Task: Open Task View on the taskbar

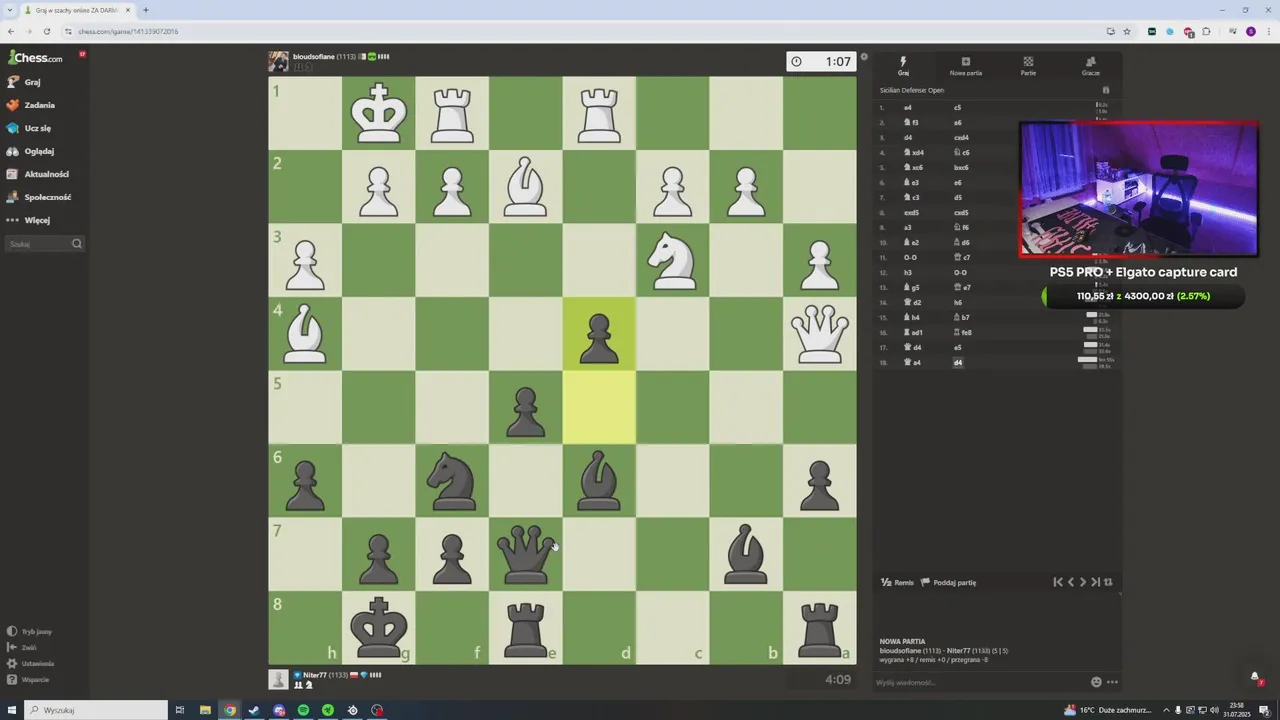Action: pos(180,710)
